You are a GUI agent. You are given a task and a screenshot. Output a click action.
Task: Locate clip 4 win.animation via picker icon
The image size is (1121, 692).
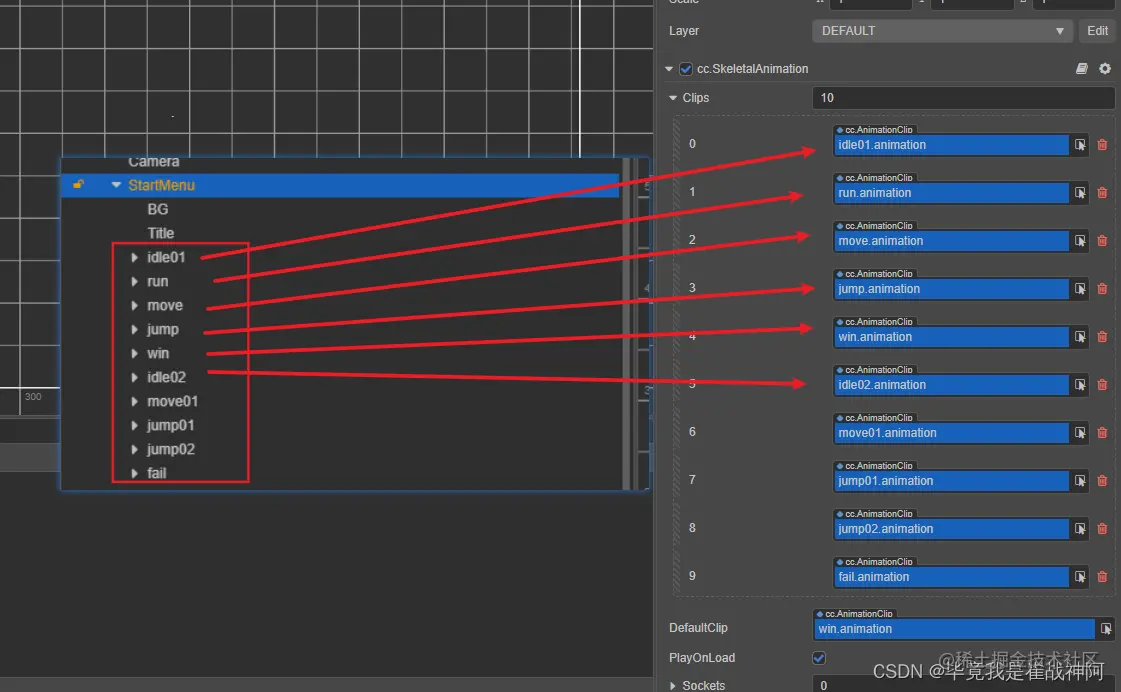[1080, 337]
